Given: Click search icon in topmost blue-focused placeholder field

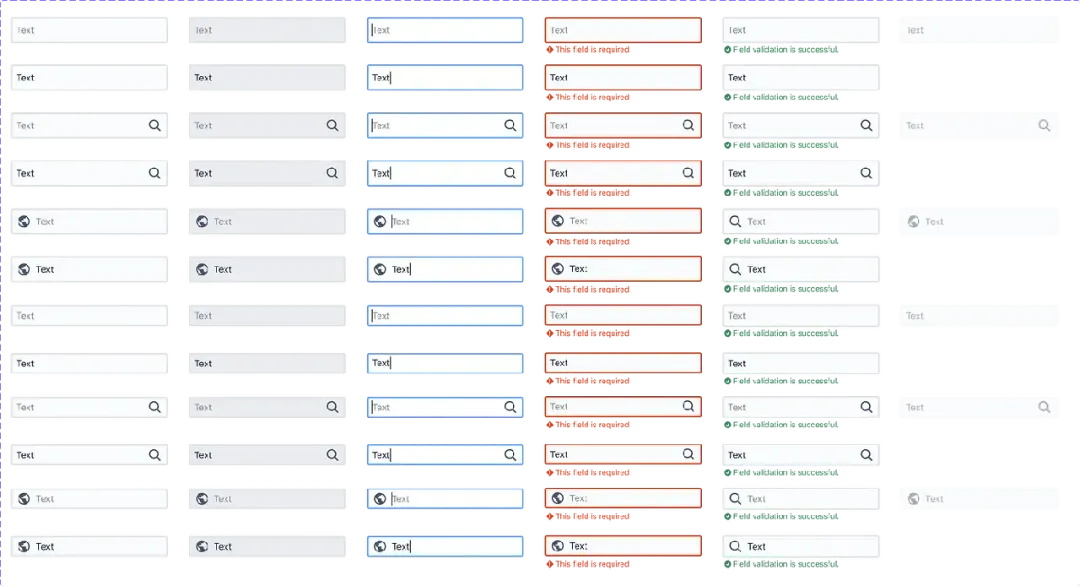Looking at the screenshot, I should tap(510, 125).
